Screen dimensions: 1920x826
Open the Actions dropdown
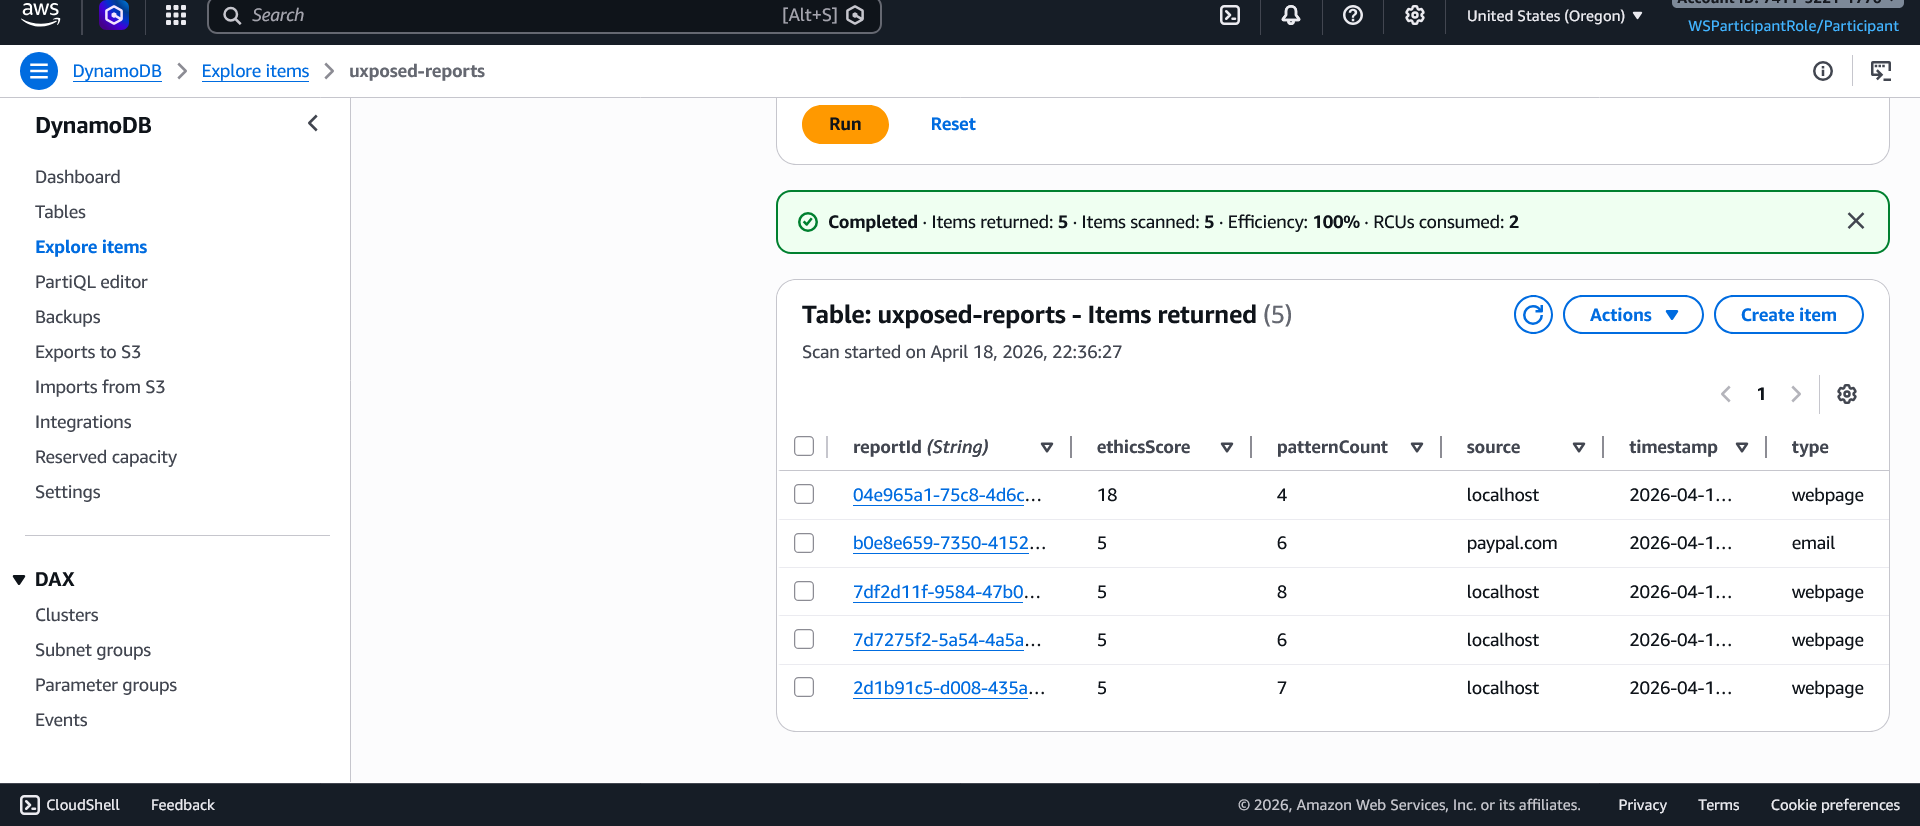pyautogui.click(x=1633, y=315)
